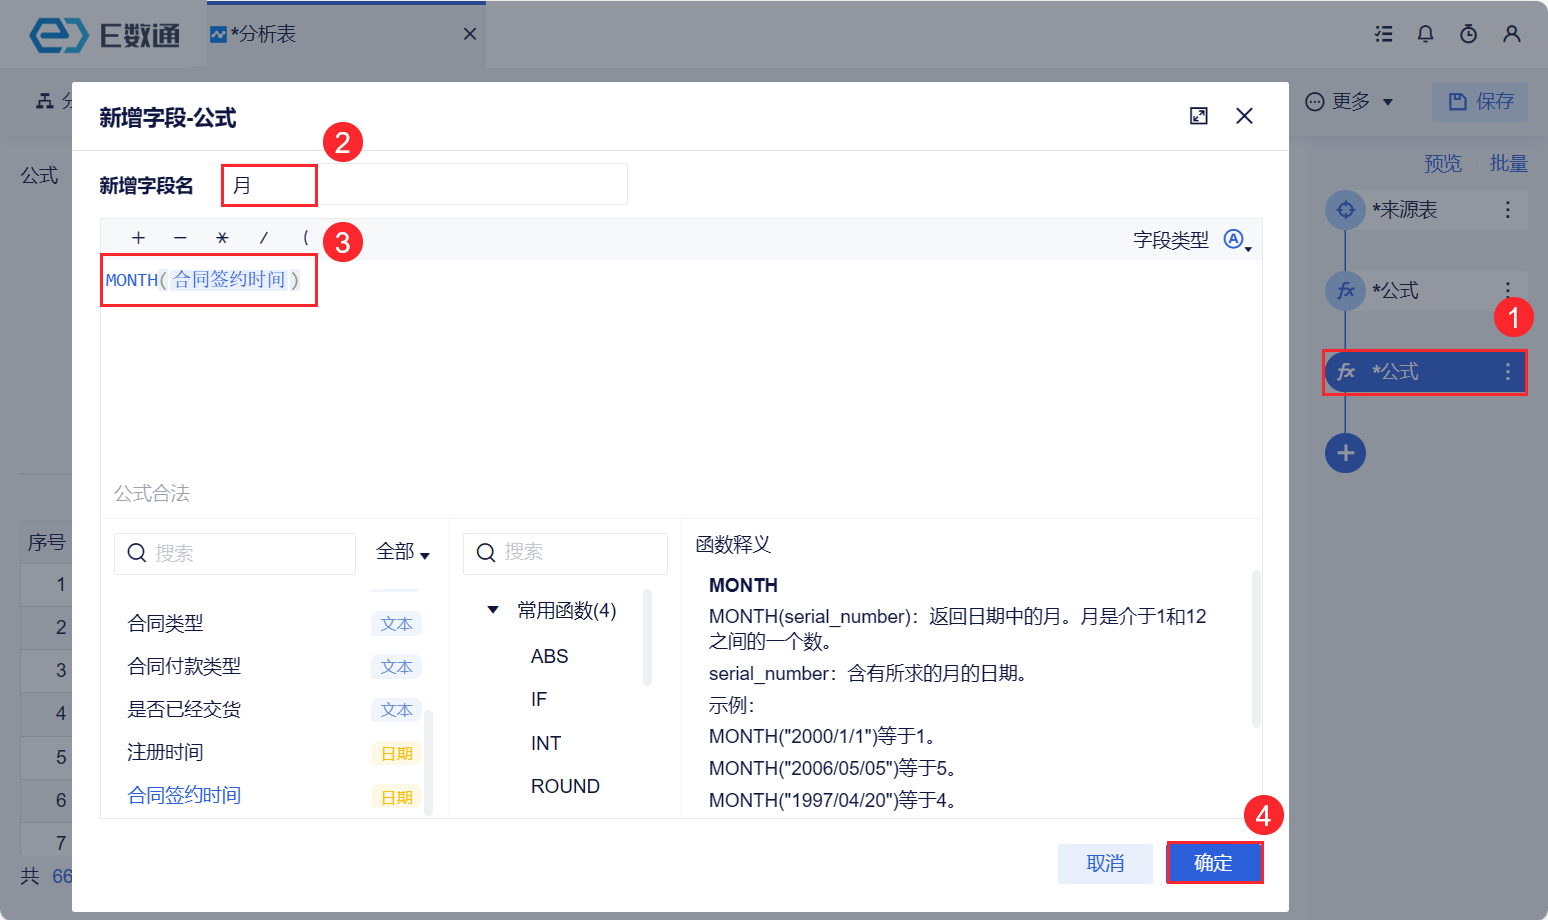Insert the plus operator

pyautogui.click(x=138, y=238)
